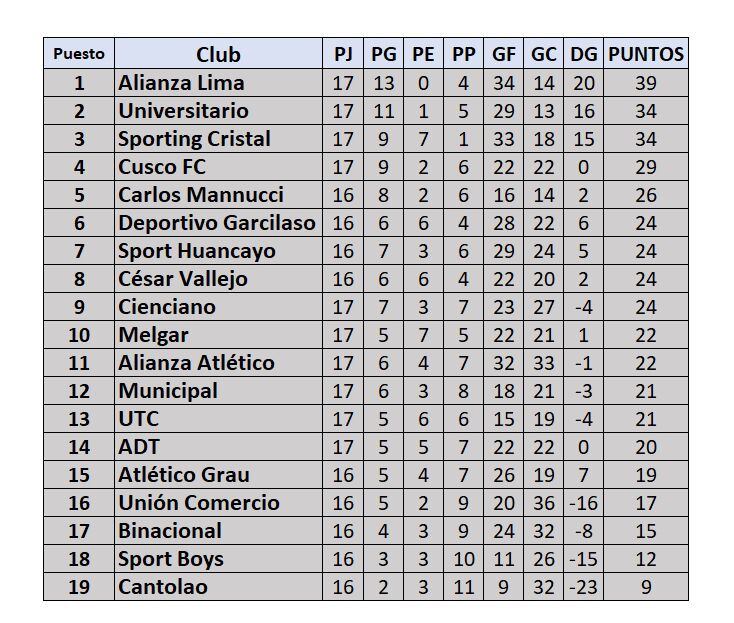
Task: Click the Cusco FC row name
Action: pos(162,166)
